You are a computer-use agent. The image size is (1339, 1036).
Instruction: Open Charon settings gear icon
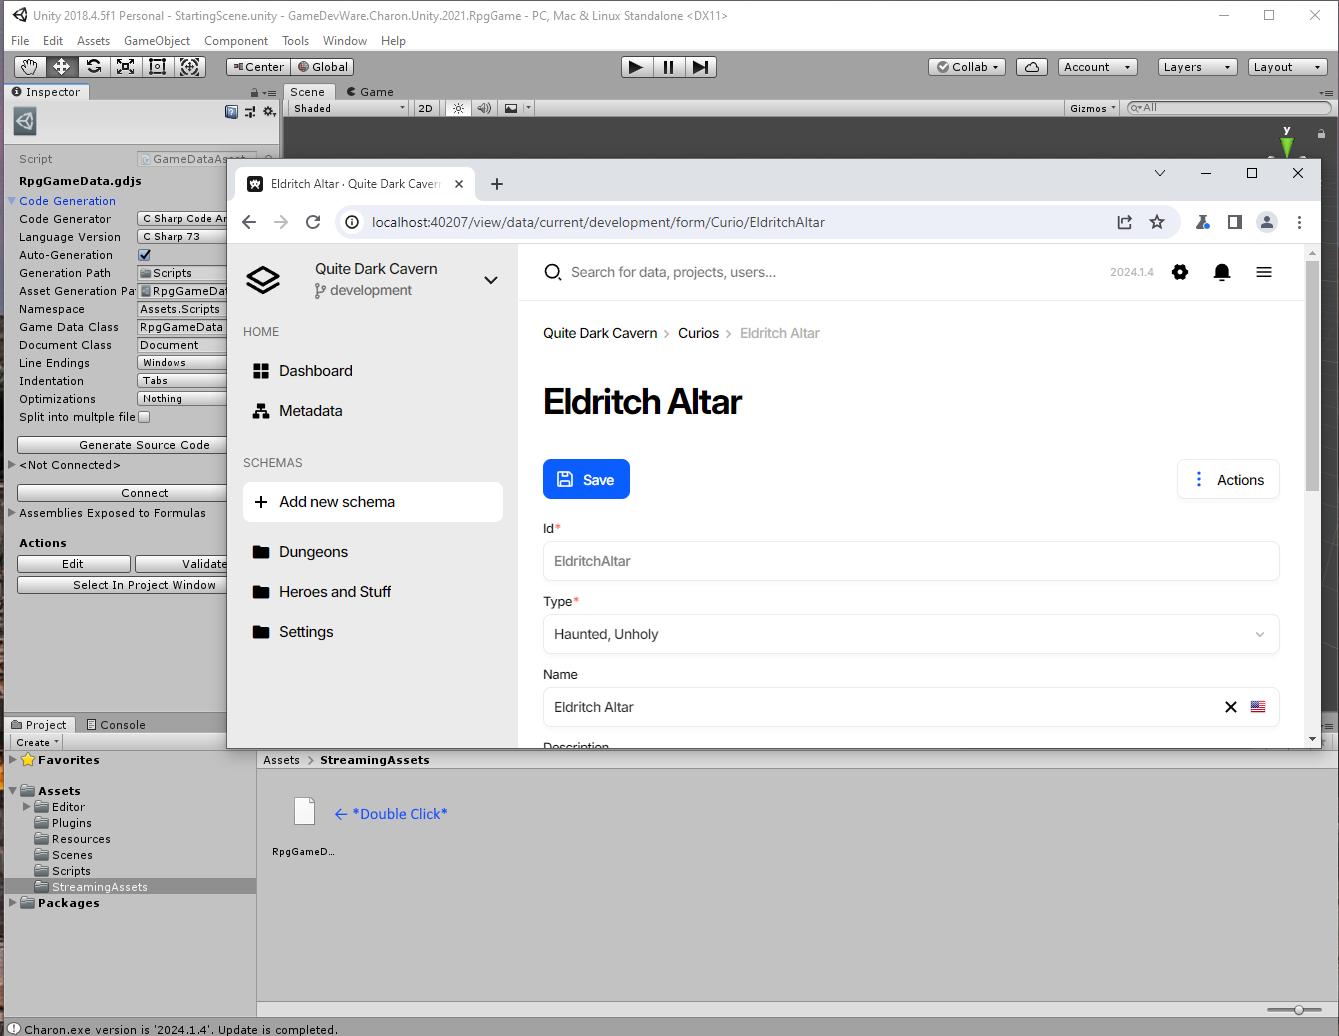[x=1180, y=272]
